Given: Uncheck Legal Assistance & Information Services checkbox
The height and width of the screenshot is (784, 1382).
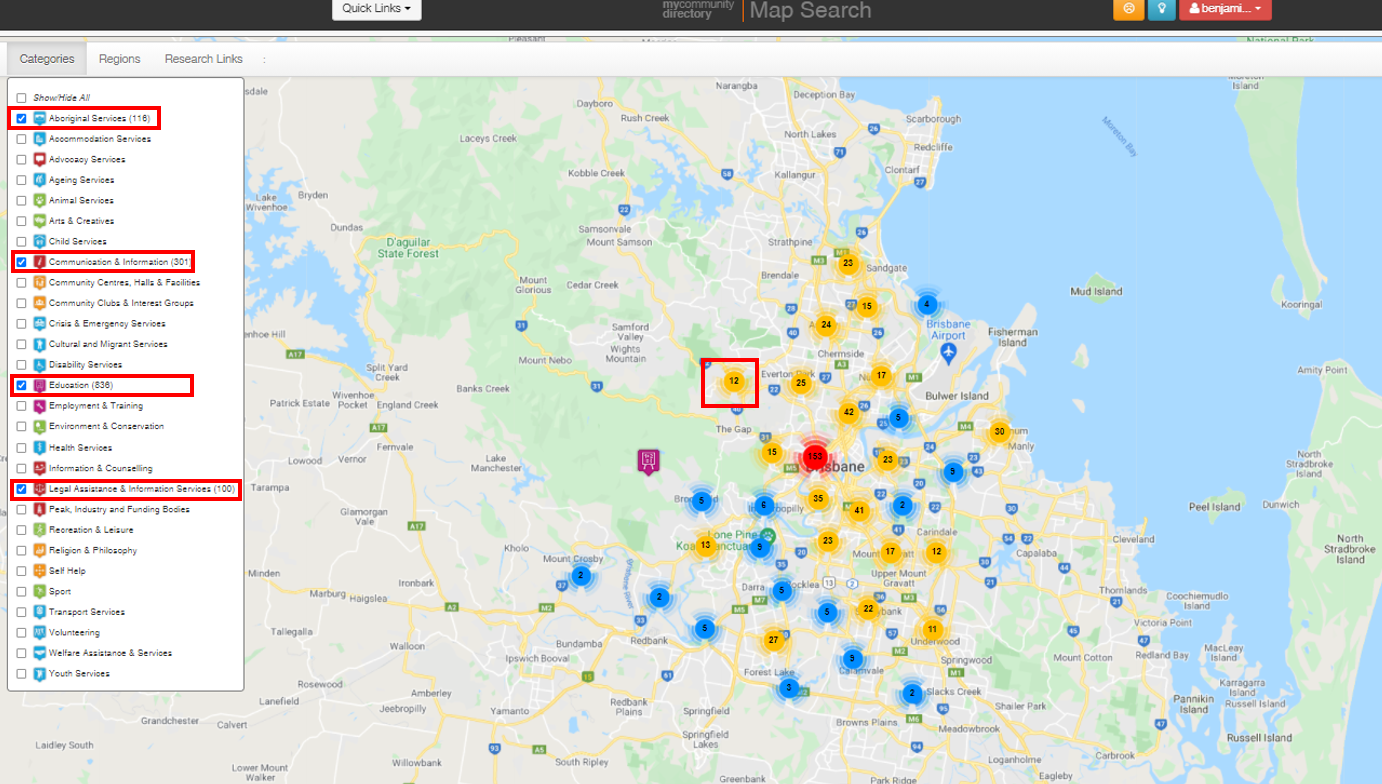Looking at the screenshot, I should [21, 489].
